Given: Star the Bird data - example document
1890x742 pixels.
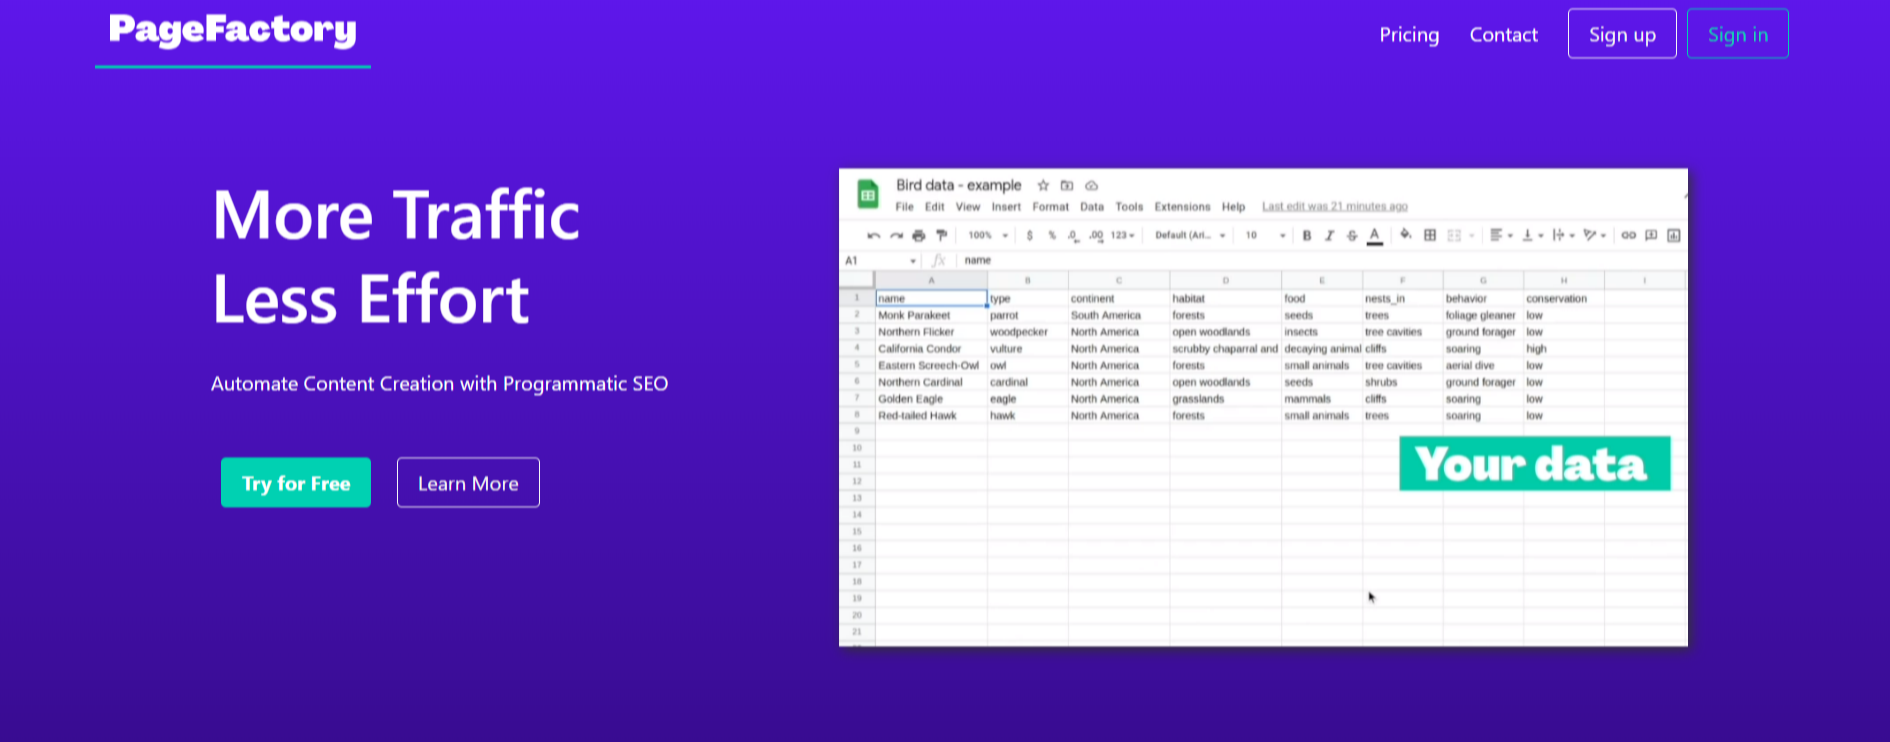Looking at the screenshot, I should (x=1043, y=185).
